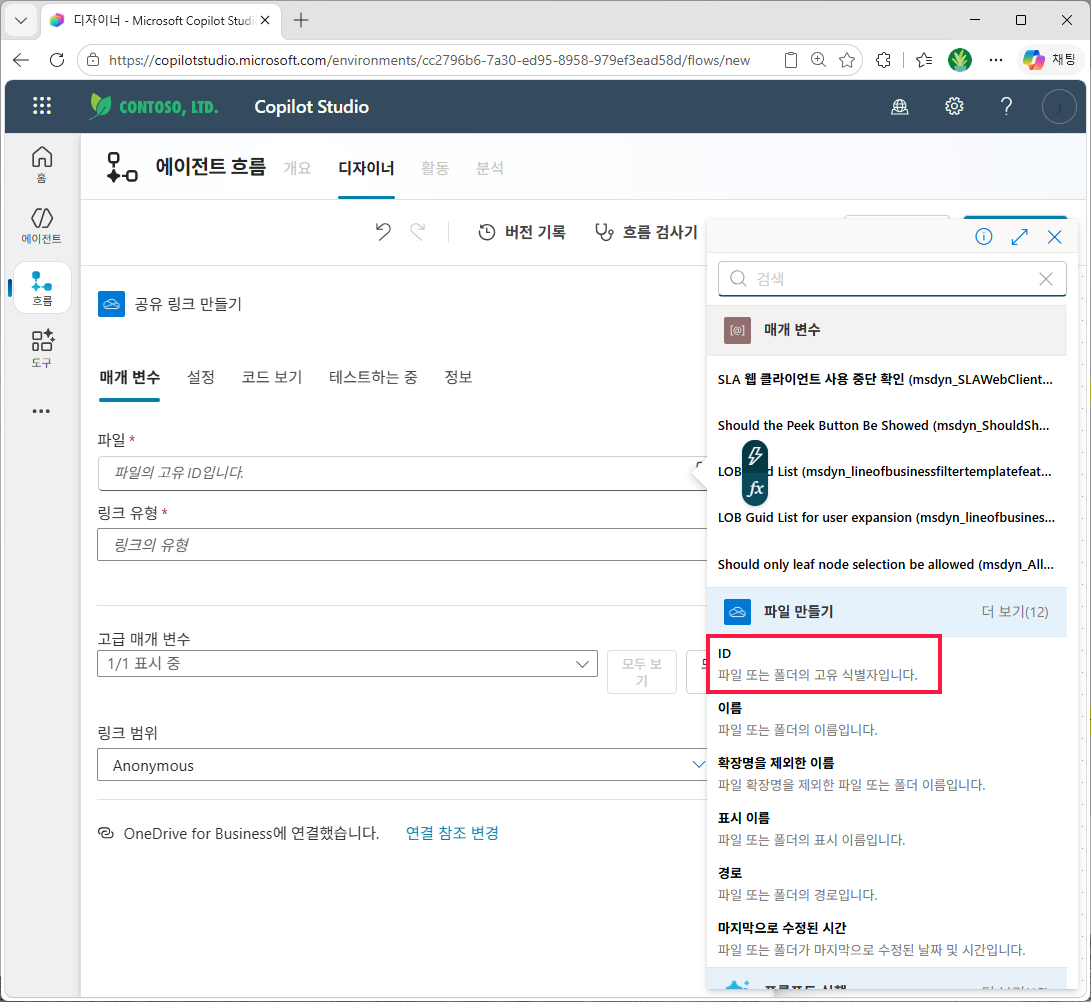Add page to favorites star icon
Screen dimensions: 1091x1002
click(847, 60)
